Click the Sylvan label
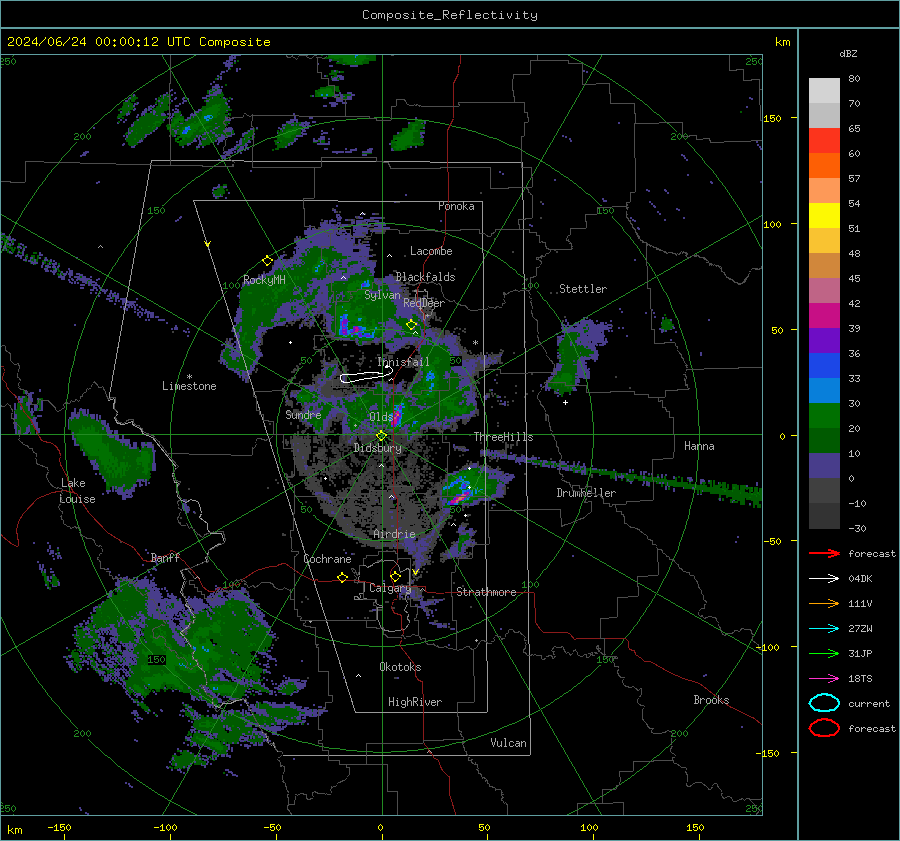The image size is (900, 841). (382, 295)
